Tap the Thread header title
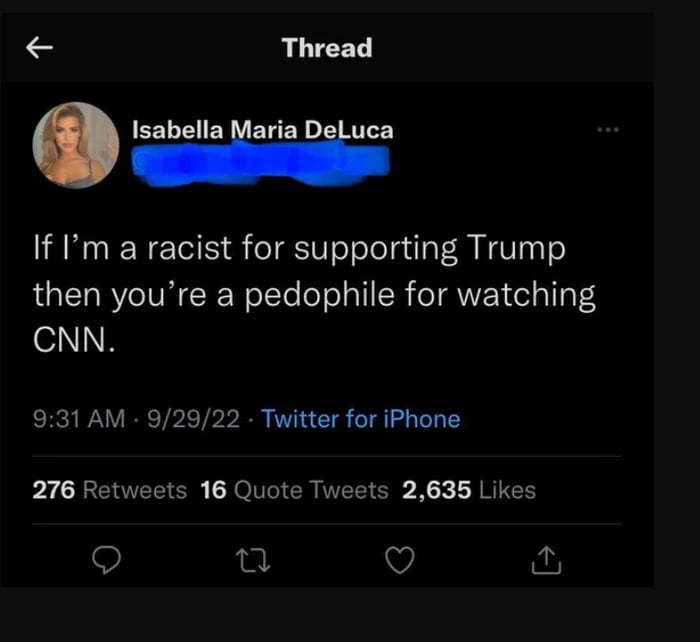Image resolution: width=700 pixels, height=642 pixels. [326, 47]
